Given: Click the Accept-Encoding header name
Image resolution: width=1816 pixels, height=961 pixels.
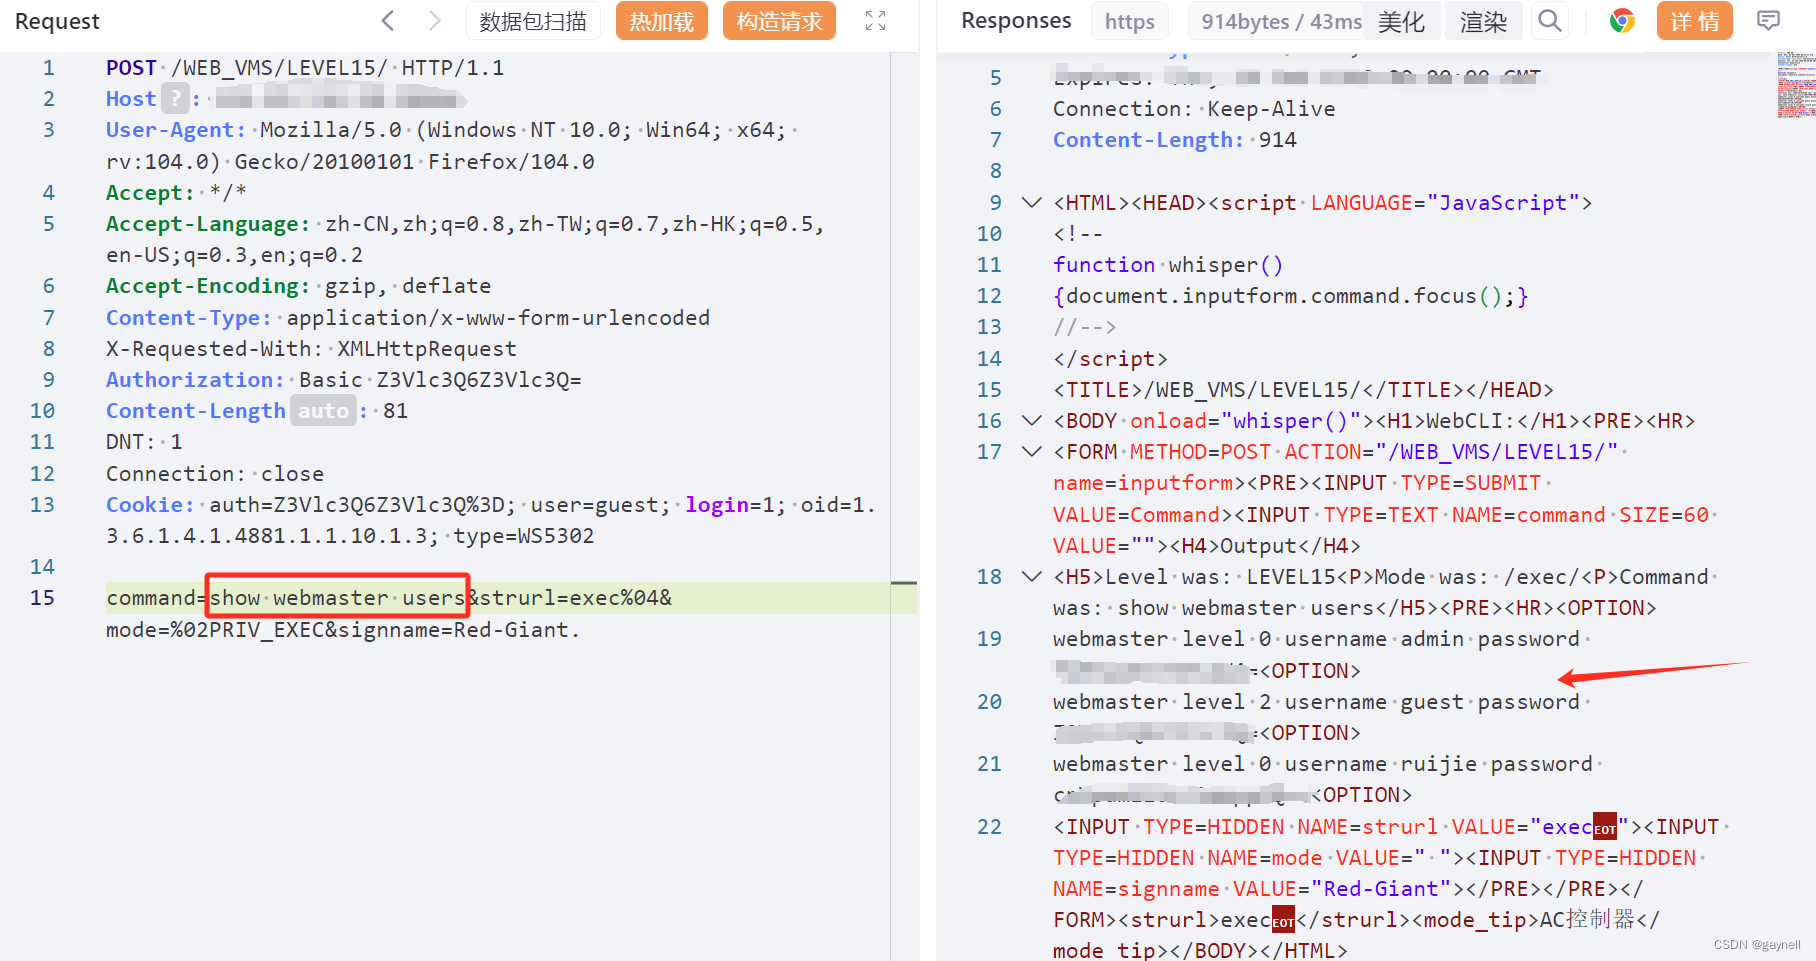Looking at the screenshot, I should (208, 285).
